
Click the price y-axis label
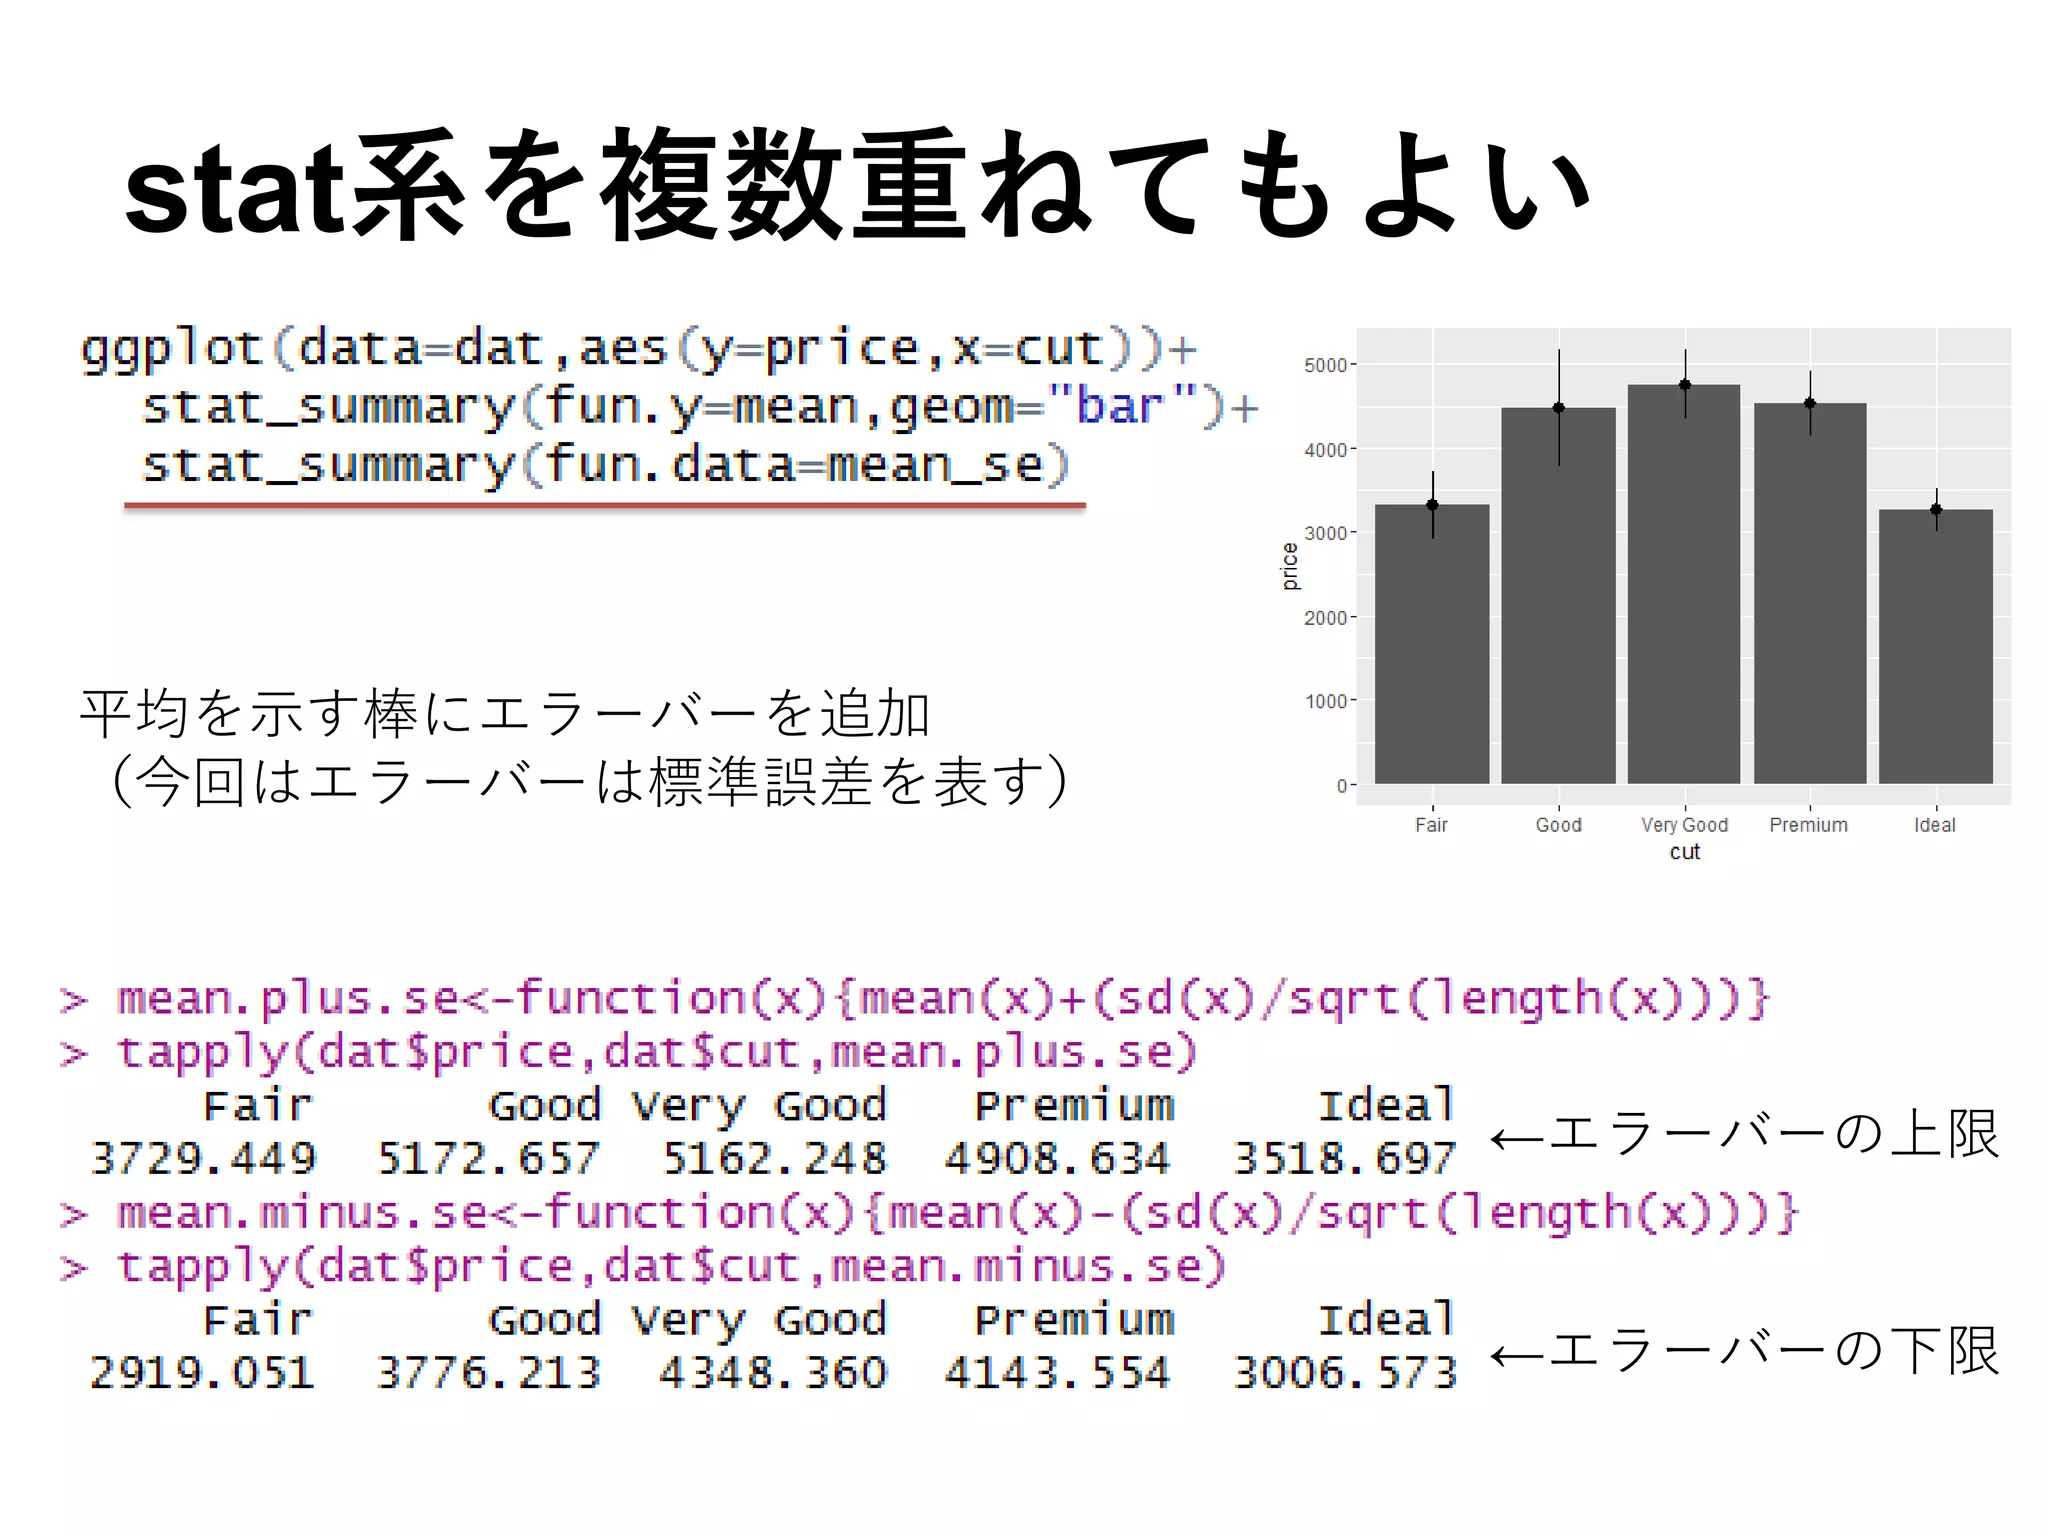coord(1289,566)
